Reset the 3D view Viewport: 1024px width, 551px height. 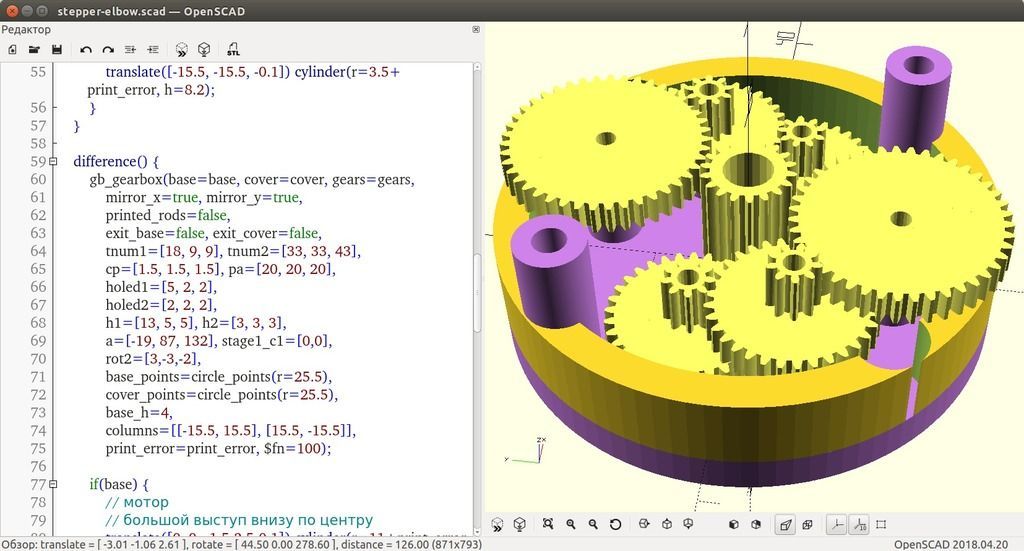615,524
